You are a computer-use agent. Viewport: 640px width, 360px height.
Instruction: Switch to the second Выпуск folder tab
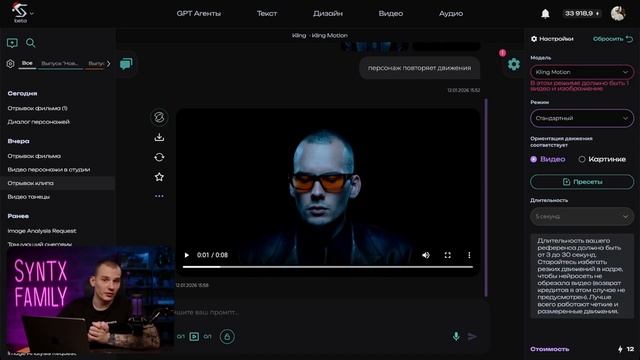point(96,64)
